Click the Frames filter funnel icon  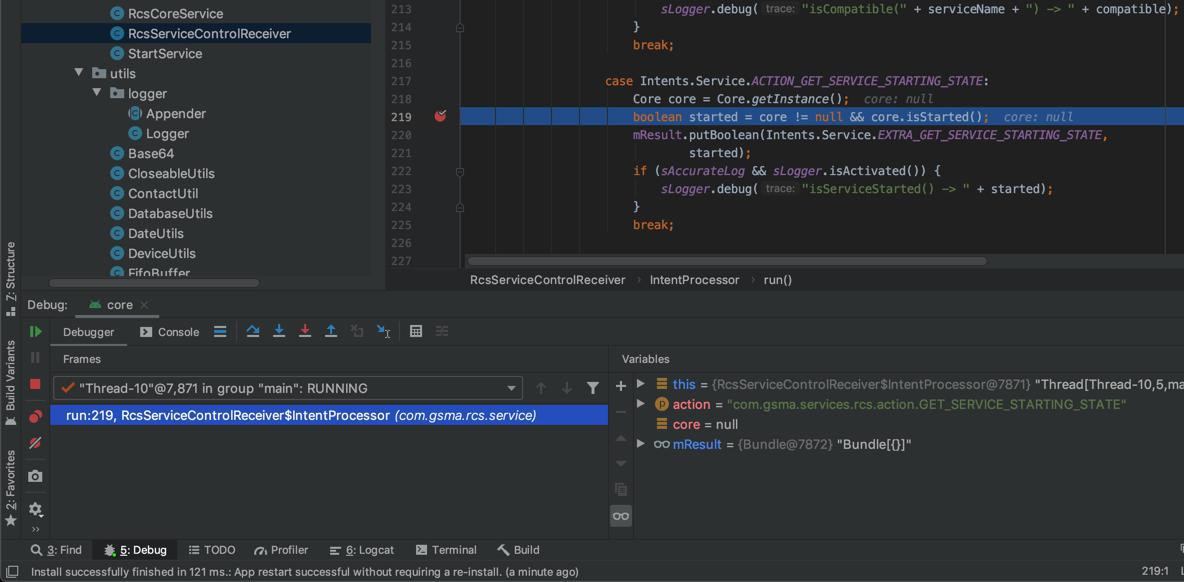click(x=593, y=388)
